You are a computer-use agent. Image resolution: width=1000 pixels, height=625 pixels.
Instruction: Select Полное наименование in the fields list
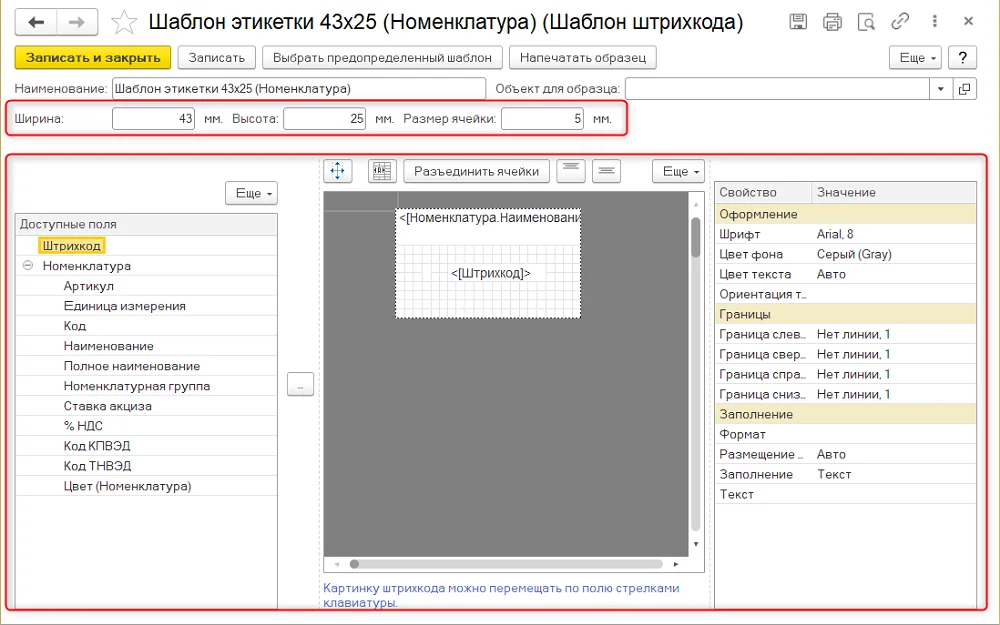[x=132, y=365]
